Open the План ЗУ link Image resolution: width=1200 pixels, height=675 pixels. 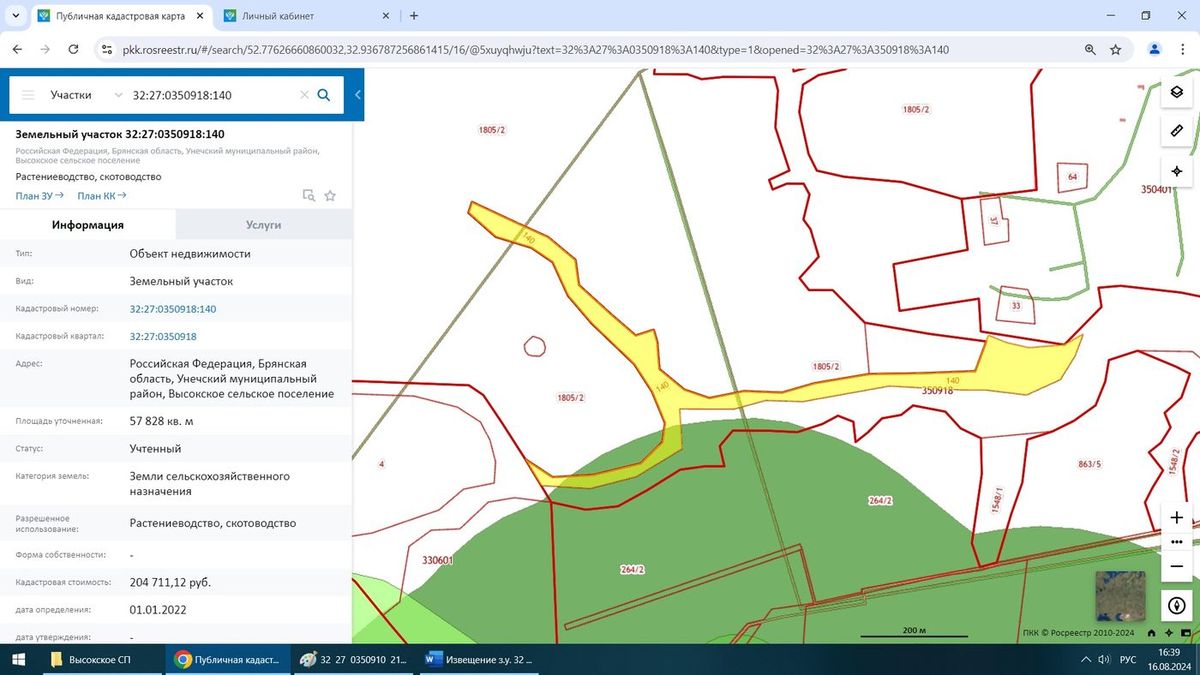(40, 196)
